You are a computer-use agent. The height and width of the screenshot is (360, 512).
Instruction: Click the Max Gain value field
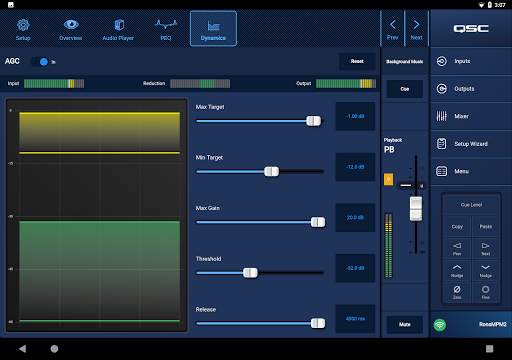[355, 218]
